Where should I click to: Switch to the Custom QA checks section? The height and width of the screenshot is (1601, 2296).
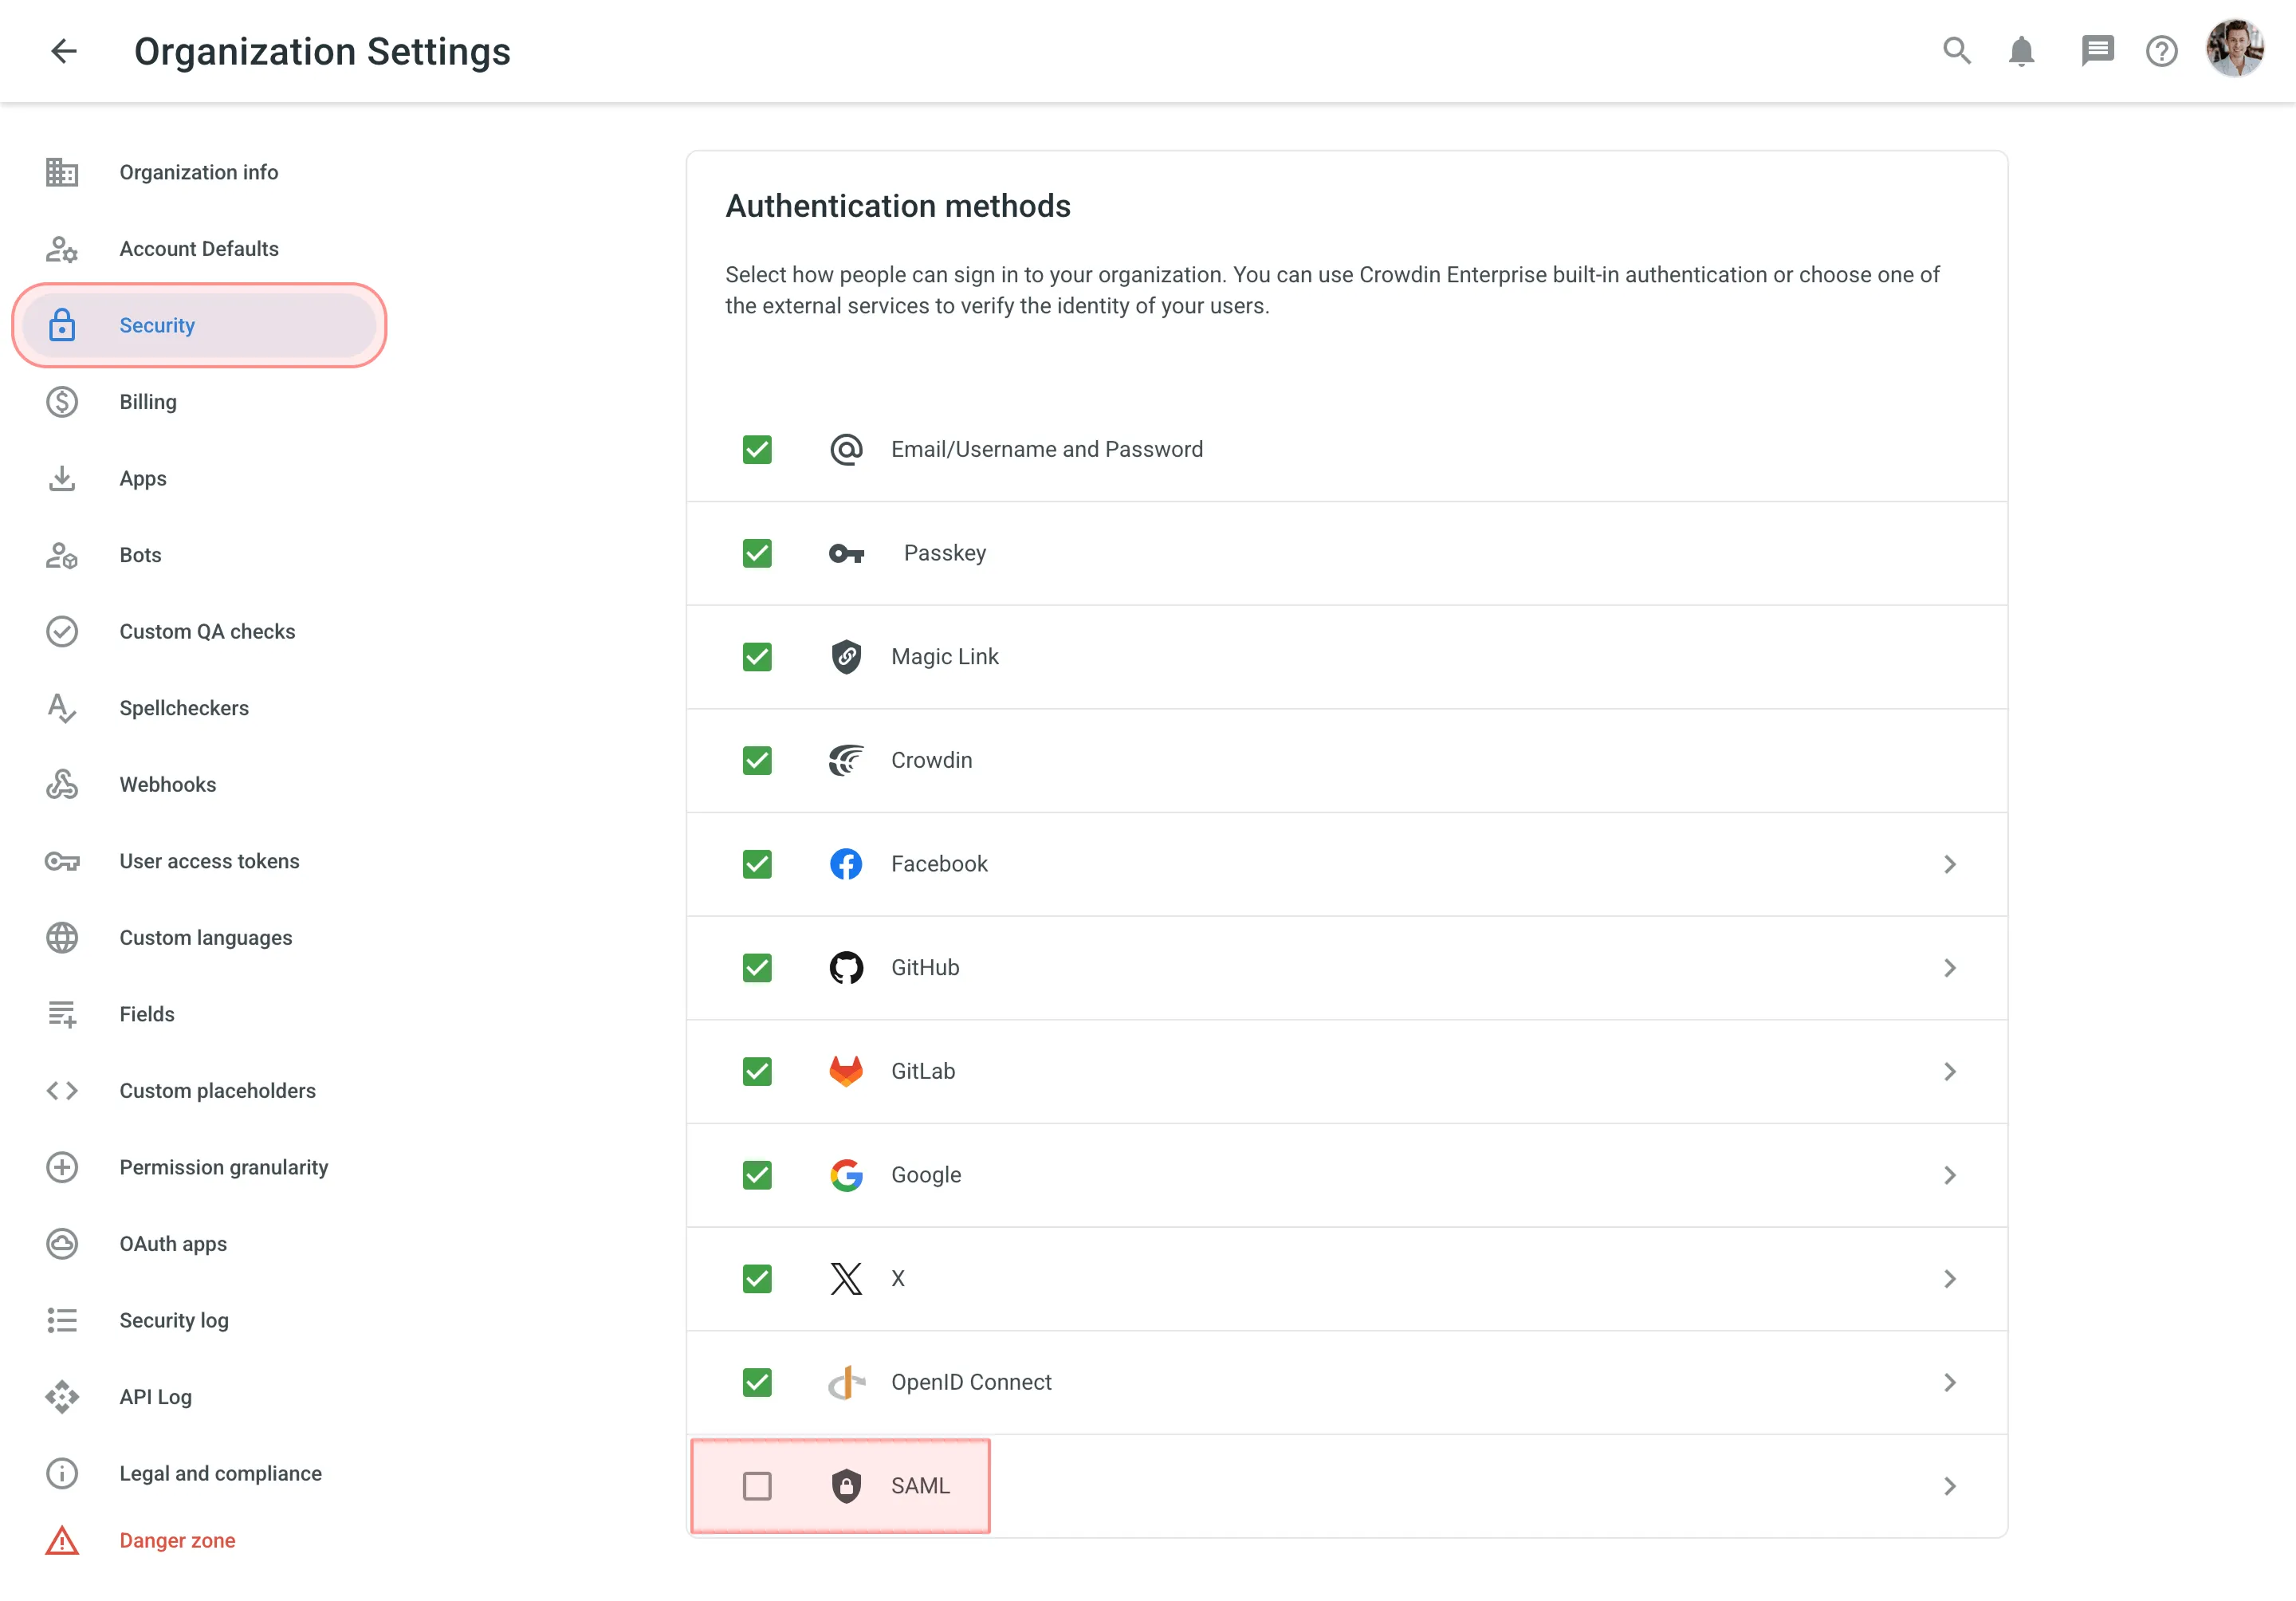tap(207, 631)
